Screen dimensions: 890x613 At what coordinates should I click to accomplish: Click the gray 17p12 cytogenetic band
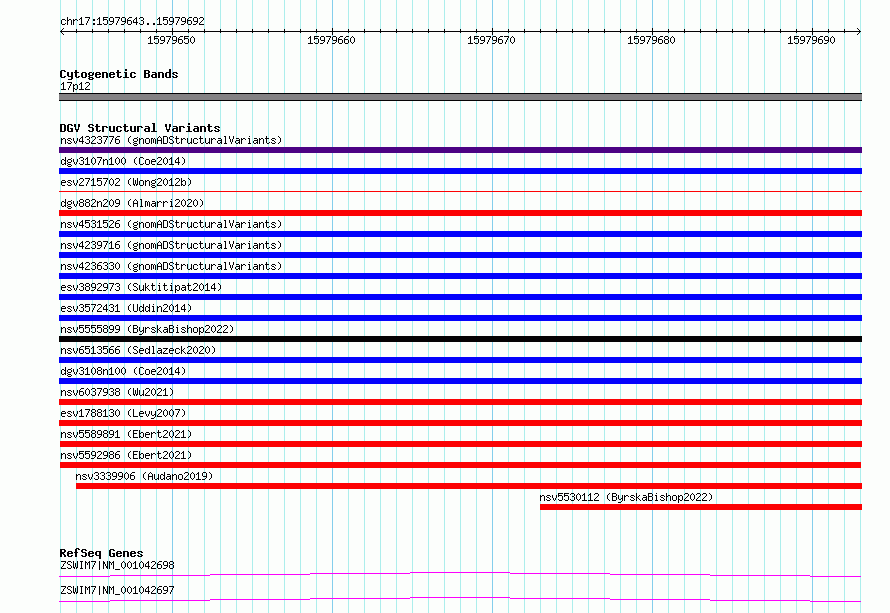tap(460, 97)
